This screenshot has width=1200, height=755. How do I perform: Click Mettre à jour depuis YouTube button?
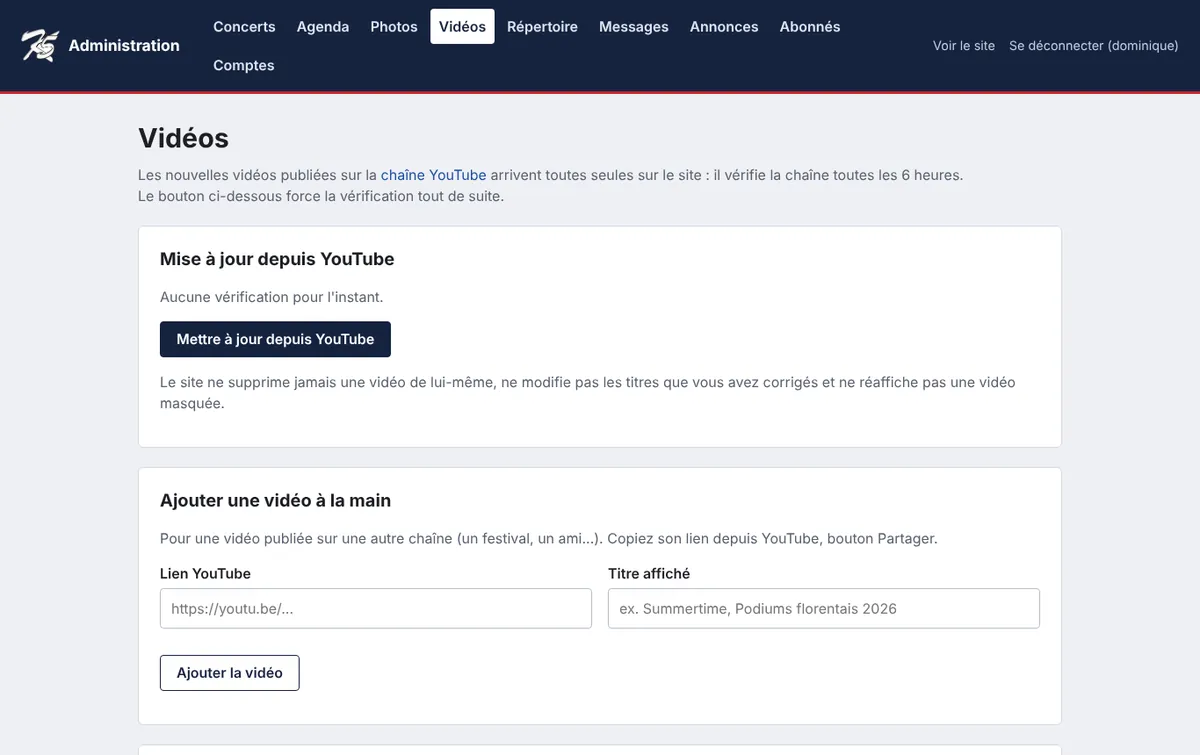point(275,339)
